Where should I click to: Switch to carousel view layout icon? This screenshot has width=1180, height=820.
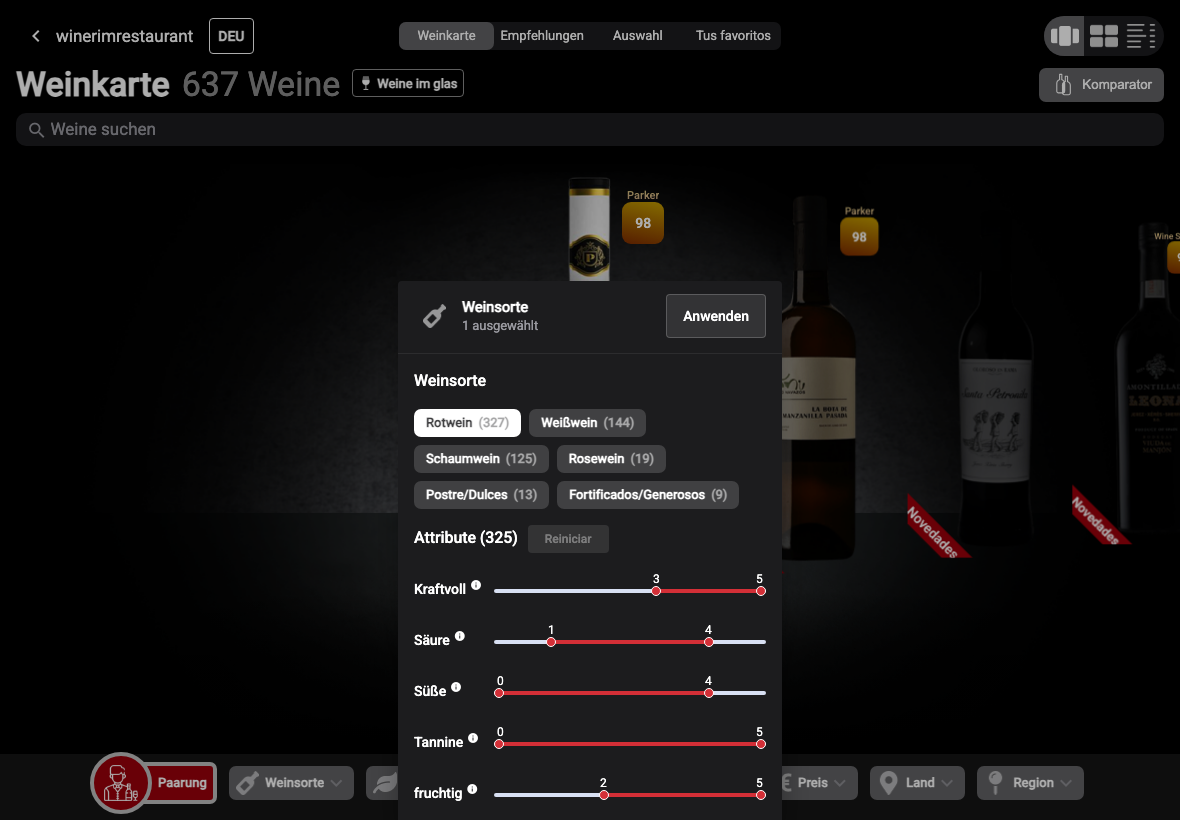[1064, 36]
